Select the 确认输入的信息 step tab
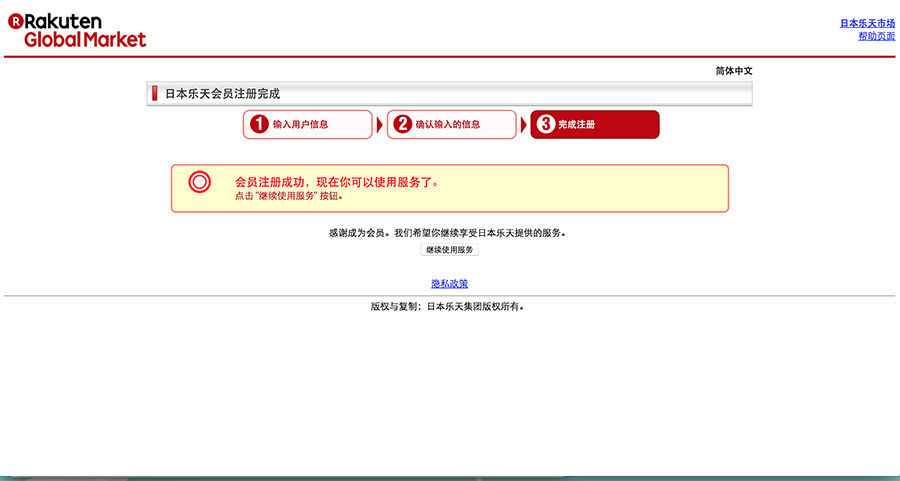The height and width of the screenshot is (481, 900). (x=451, y=125)
